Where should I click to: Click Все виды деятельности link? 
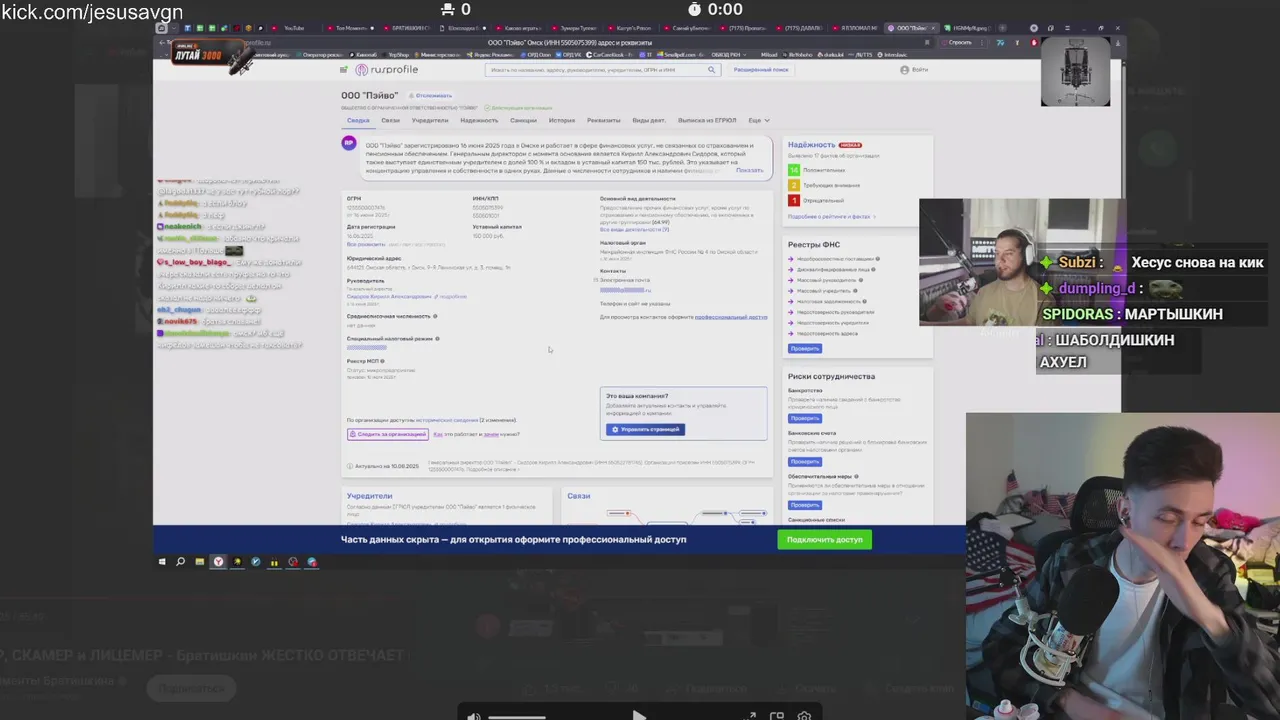pyautogui.click(x=634, y=229)
